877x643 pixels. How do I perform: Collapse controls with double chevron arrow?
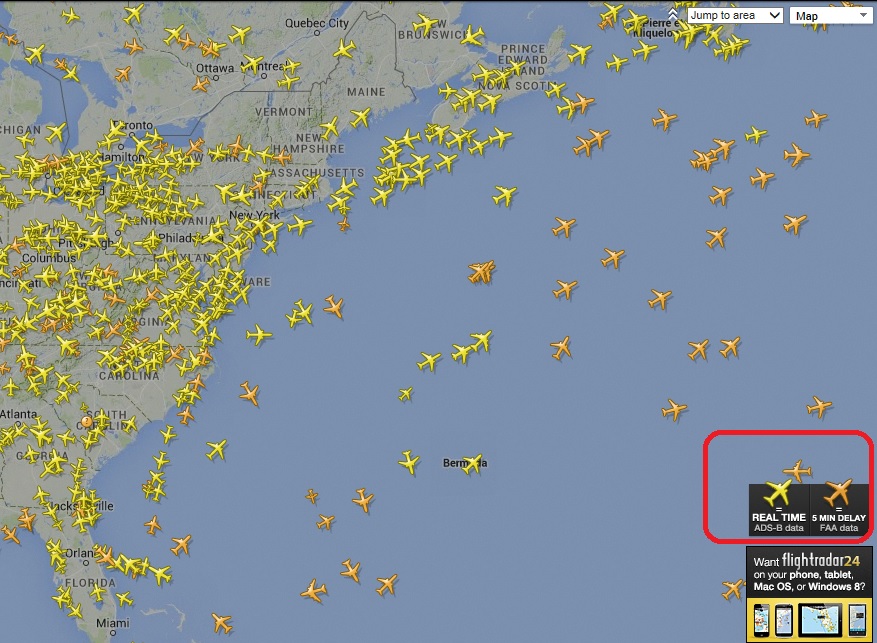pos(672,13)
